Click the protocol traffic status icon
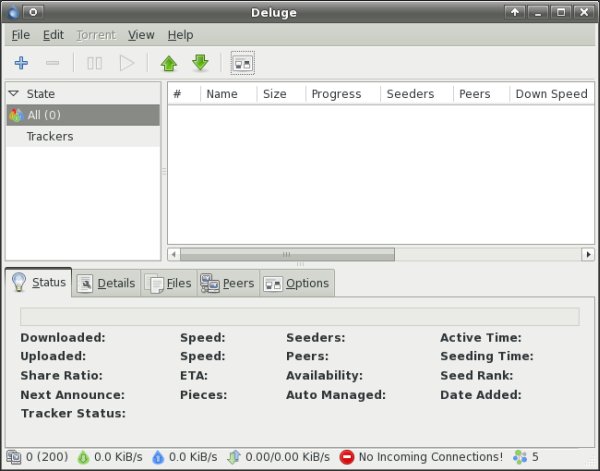The height and width of the screenshot is (471, 600). pos(233,457)
